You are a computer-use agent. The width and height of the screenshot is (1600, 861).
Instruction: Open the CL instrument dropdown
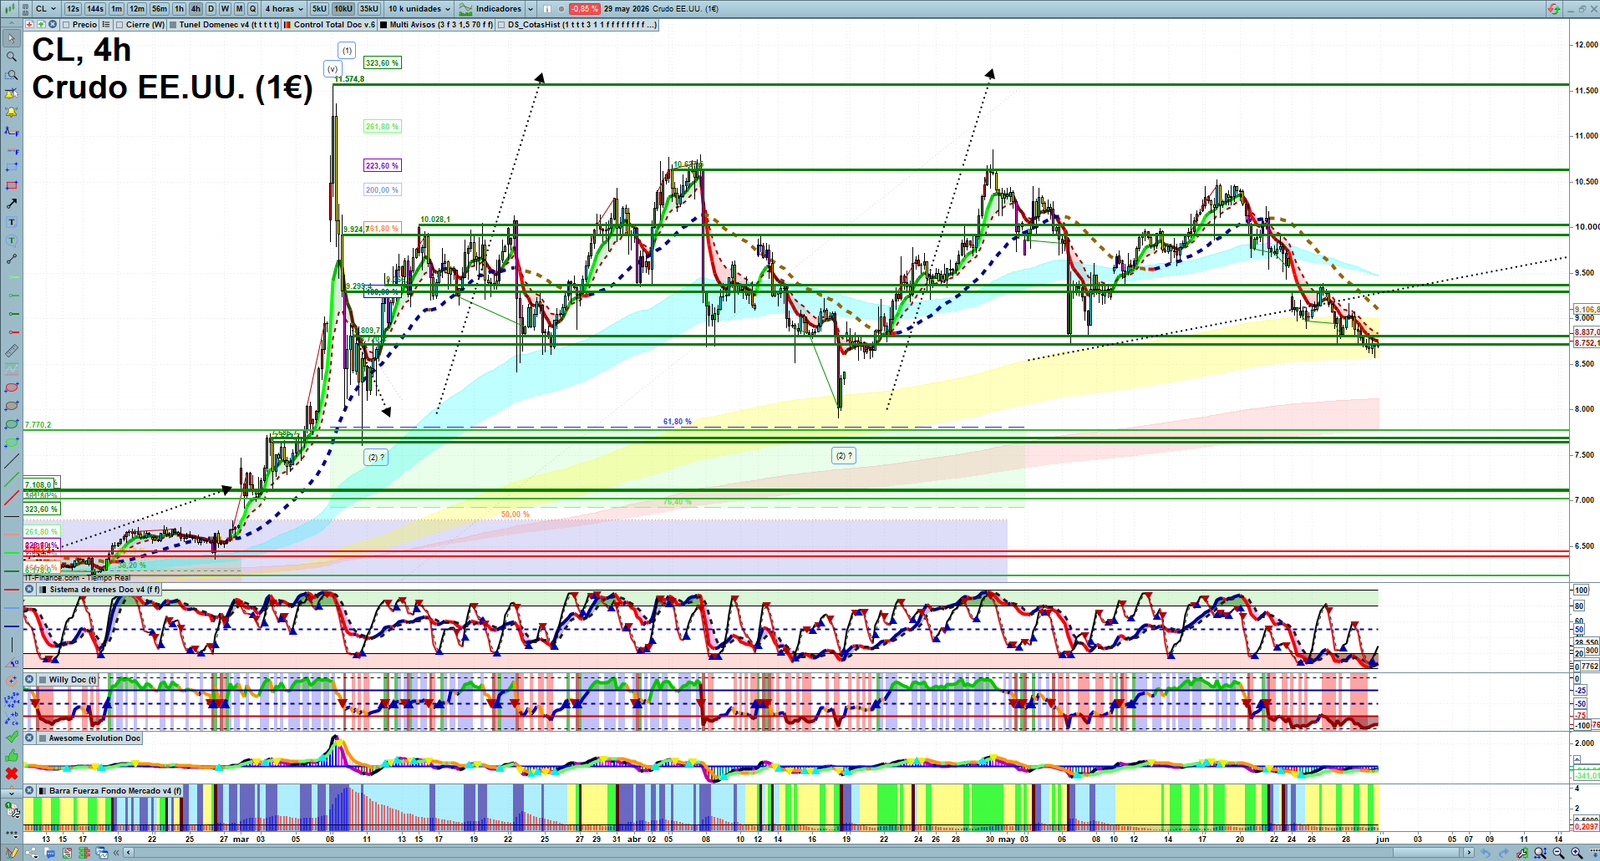[x=46, y=9]
